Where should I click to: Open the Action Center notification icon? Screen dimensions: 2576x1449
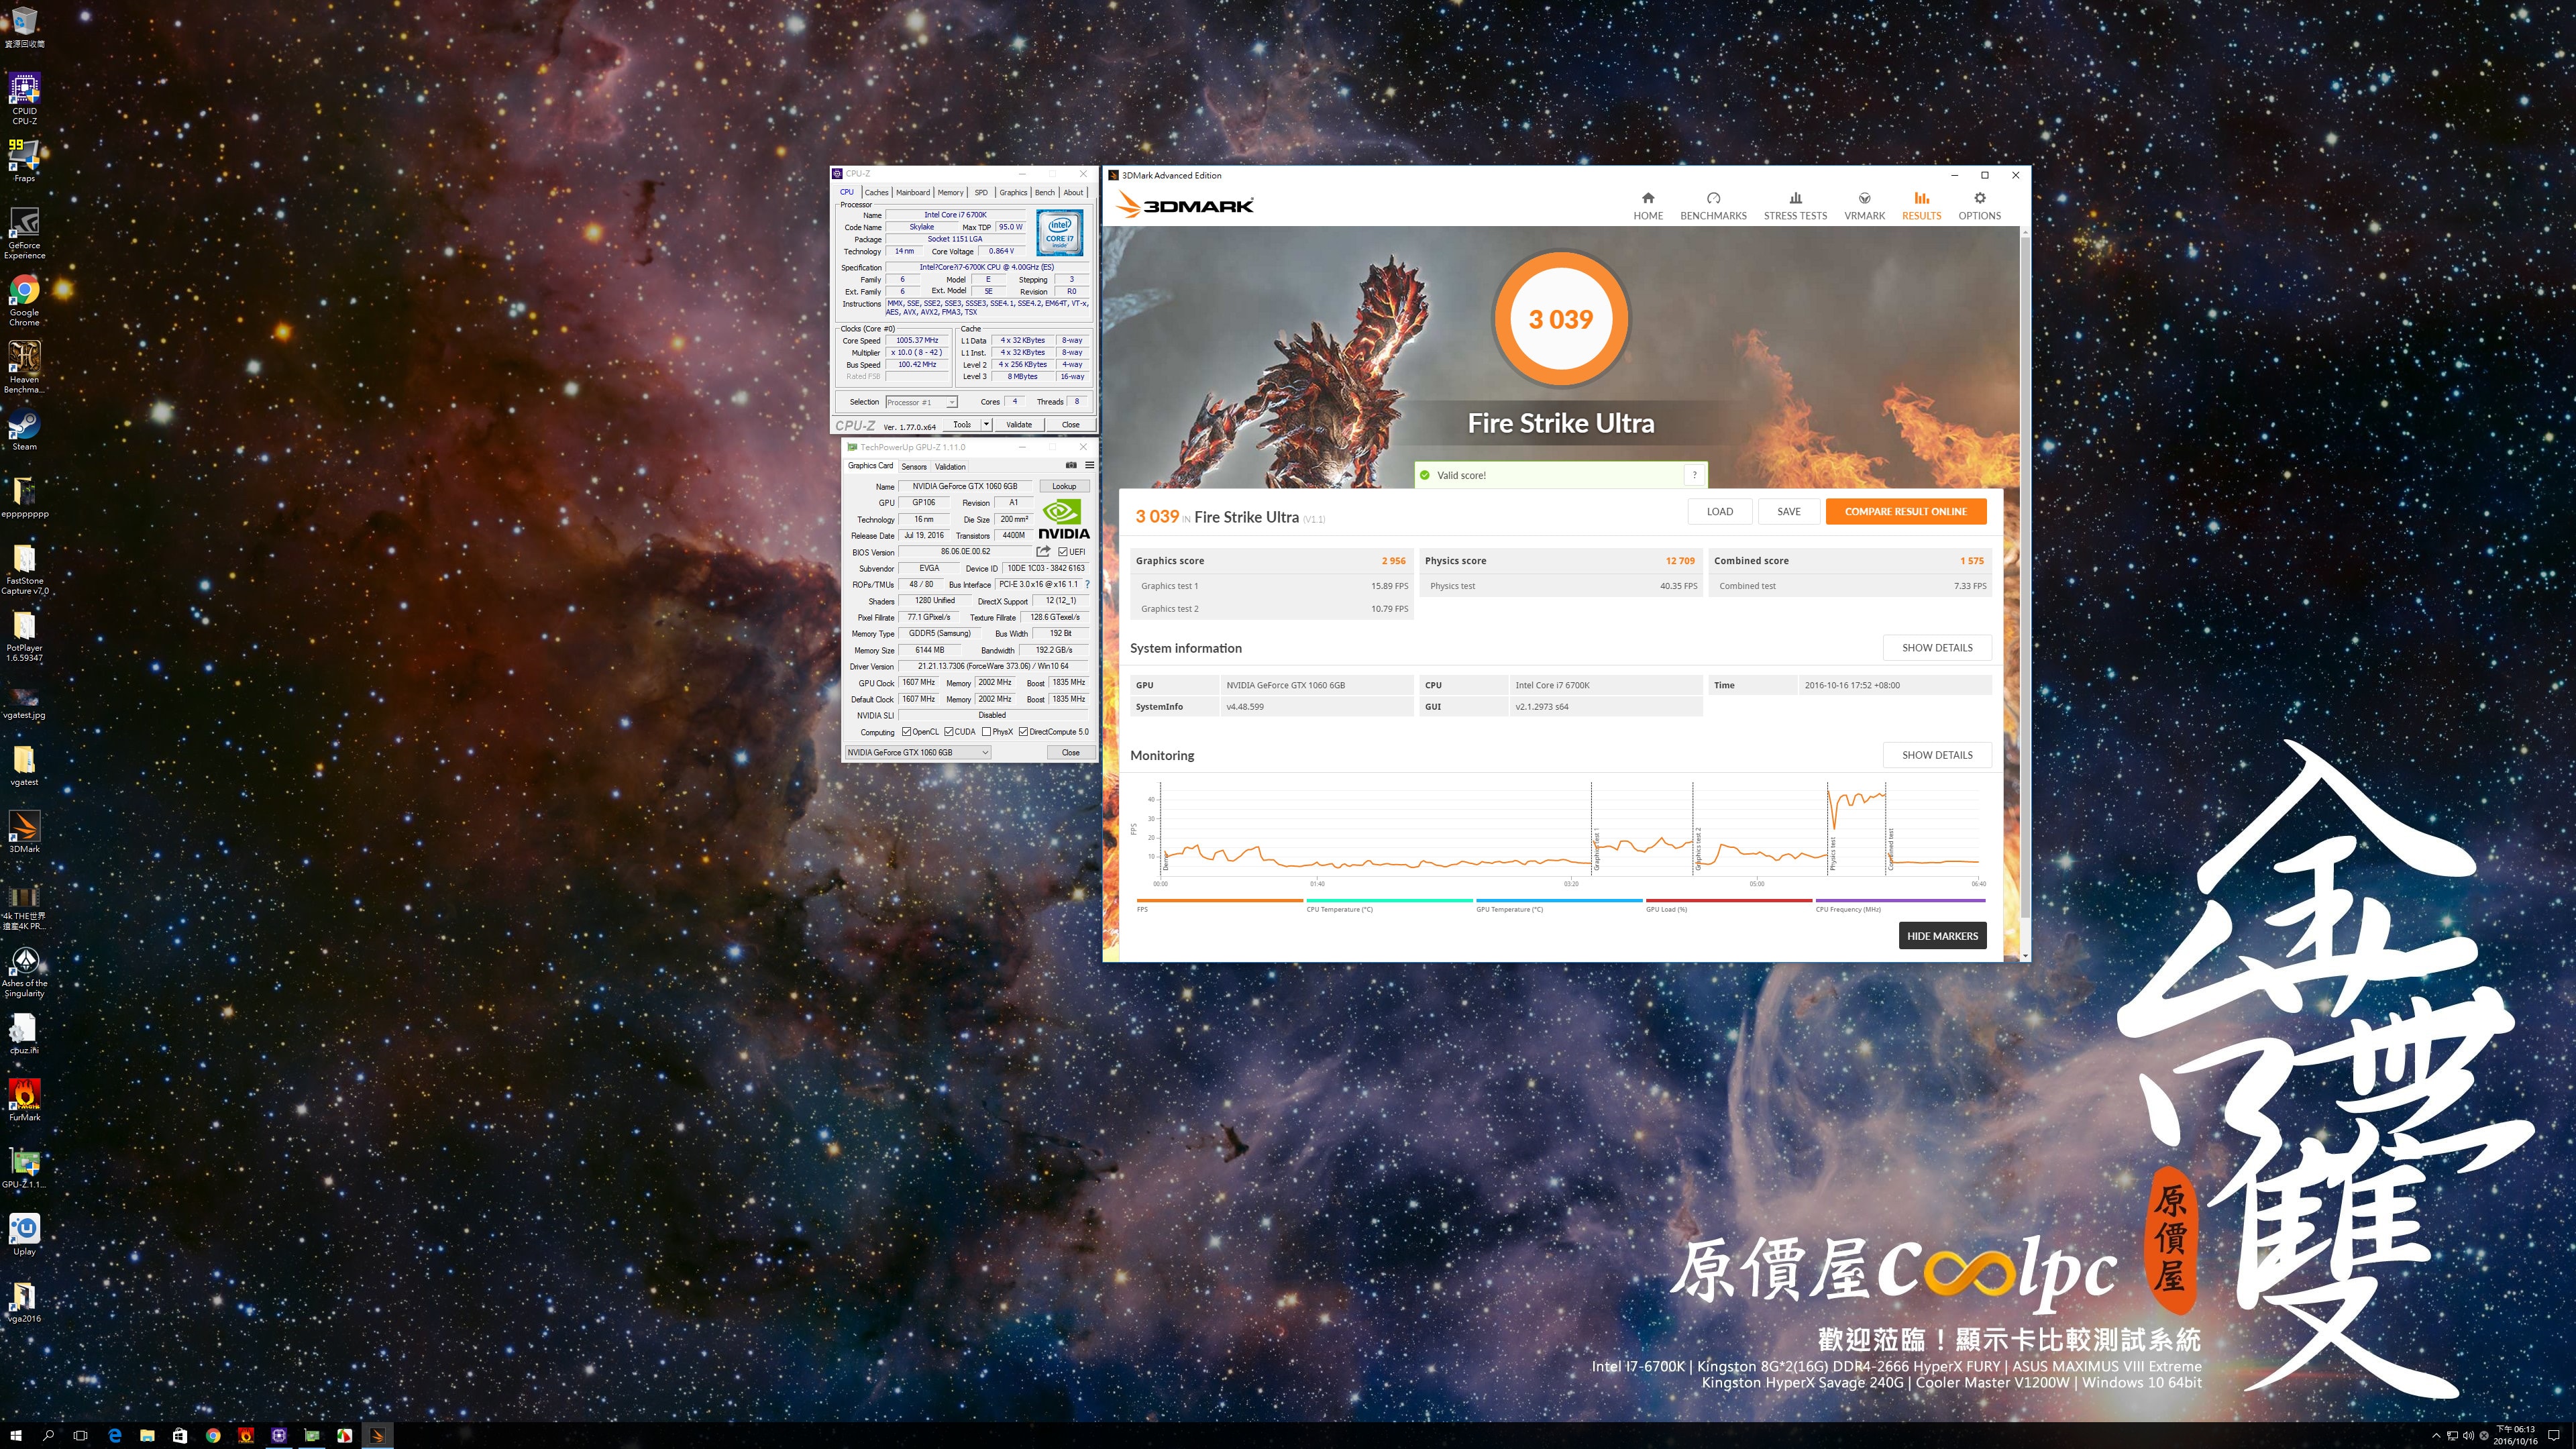point(2553,1436)
